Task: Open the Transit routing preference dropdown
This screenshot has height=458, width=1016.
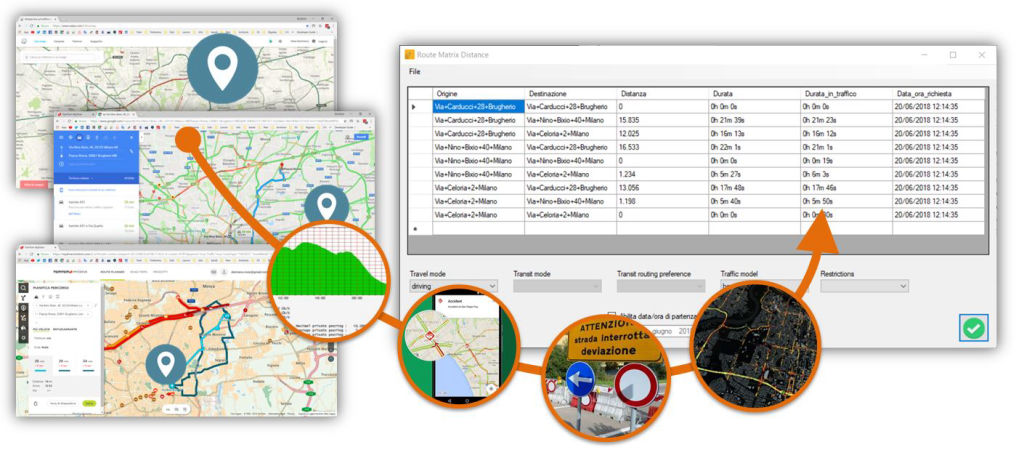Action: (x=661, y=286)
